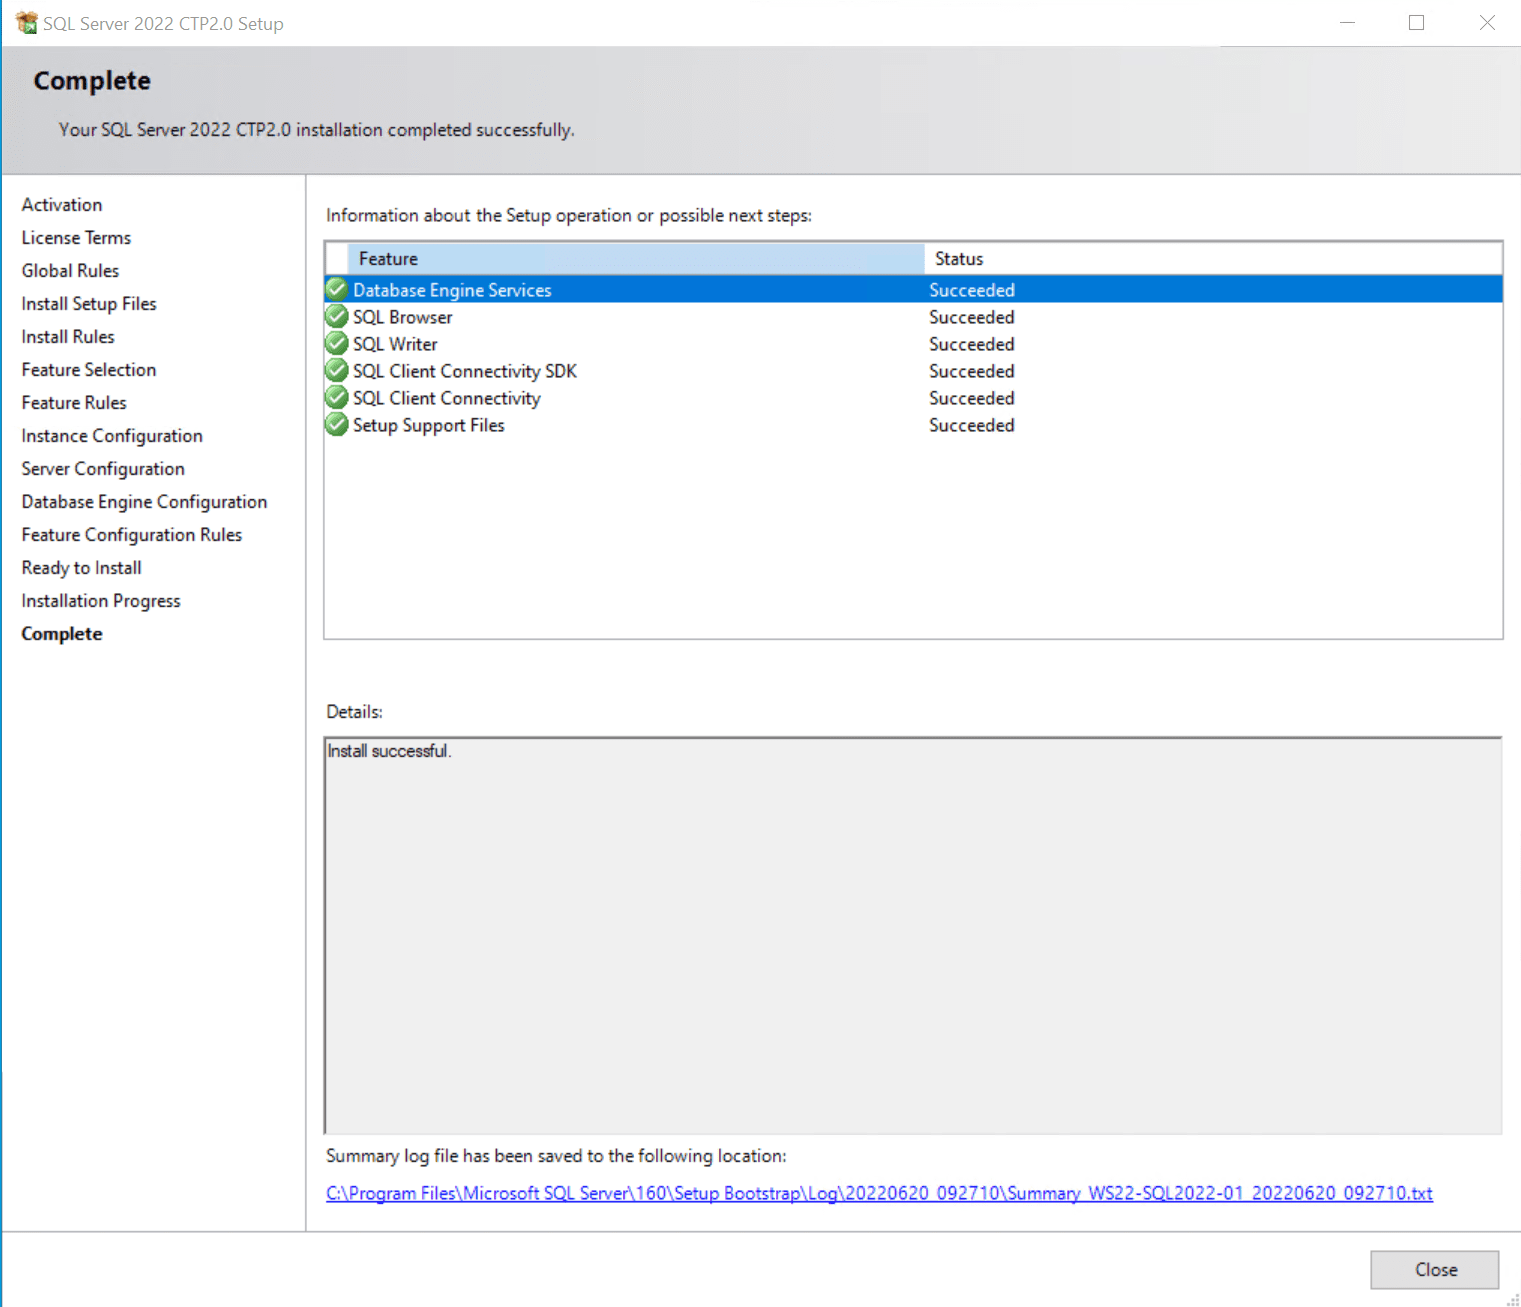Click the Activation step in sidebar
The image size is (1521, 1307).
coord(62,205)
